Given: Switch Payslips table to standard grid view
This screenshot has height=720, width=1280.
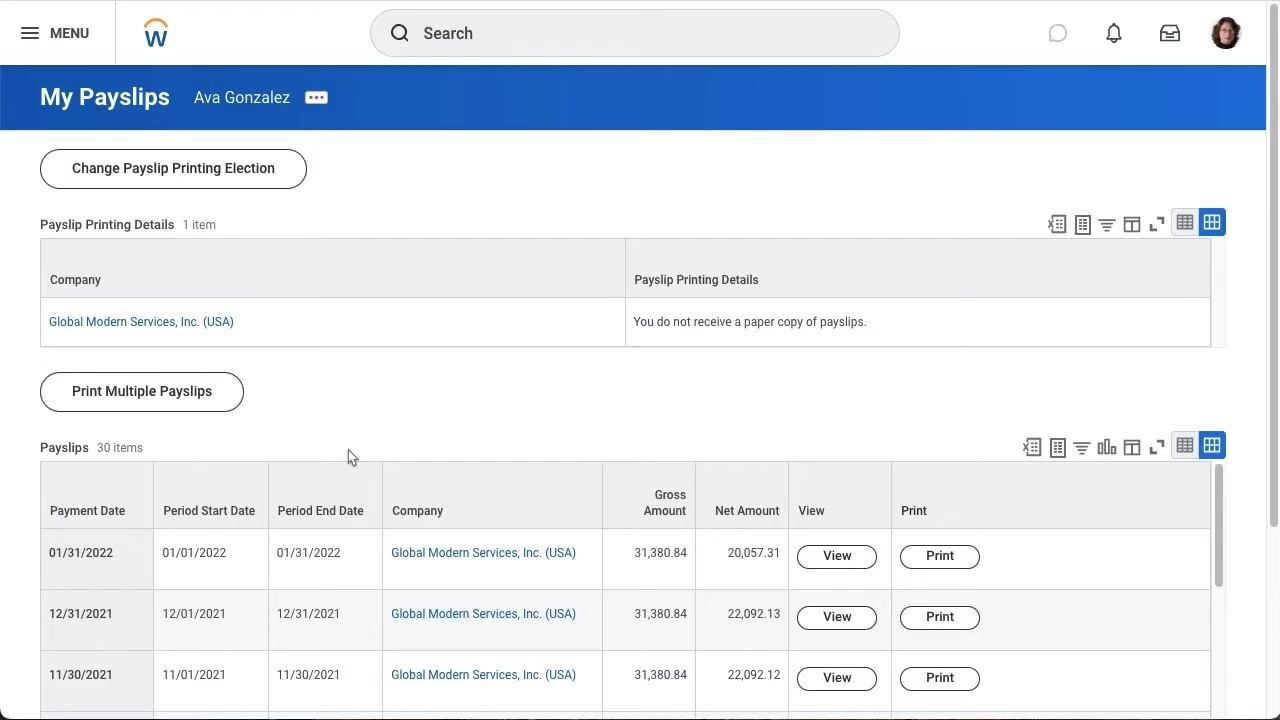Looking at the screenshot, I should coord(1212,445).
